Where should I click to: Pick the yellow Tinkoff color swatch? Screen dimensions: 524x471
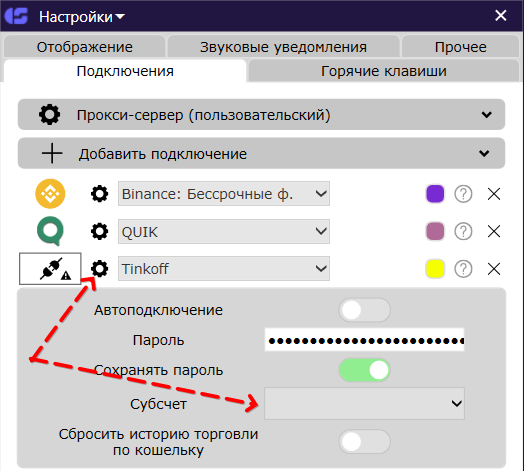click(x=435, y=269)
